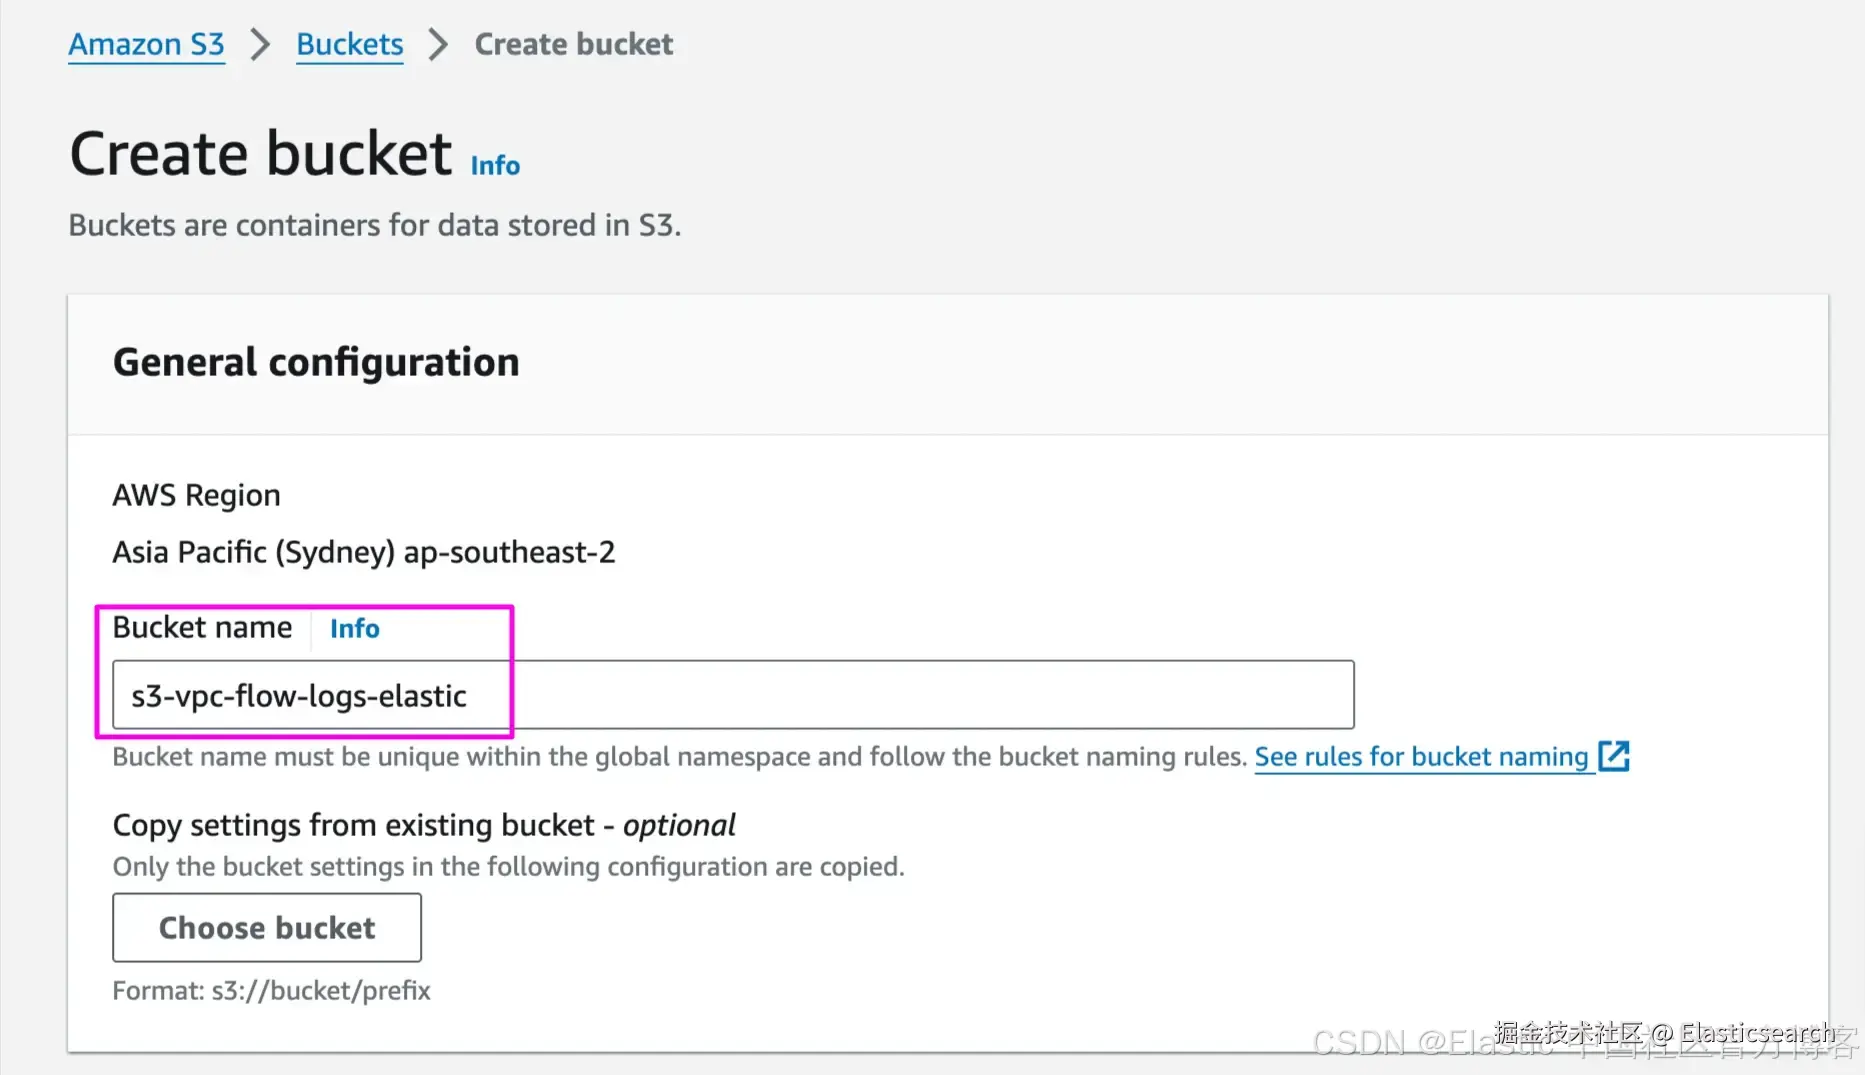
Task: Select the Create bucket breadcrumb item
Action: click(x=573, y=44)
